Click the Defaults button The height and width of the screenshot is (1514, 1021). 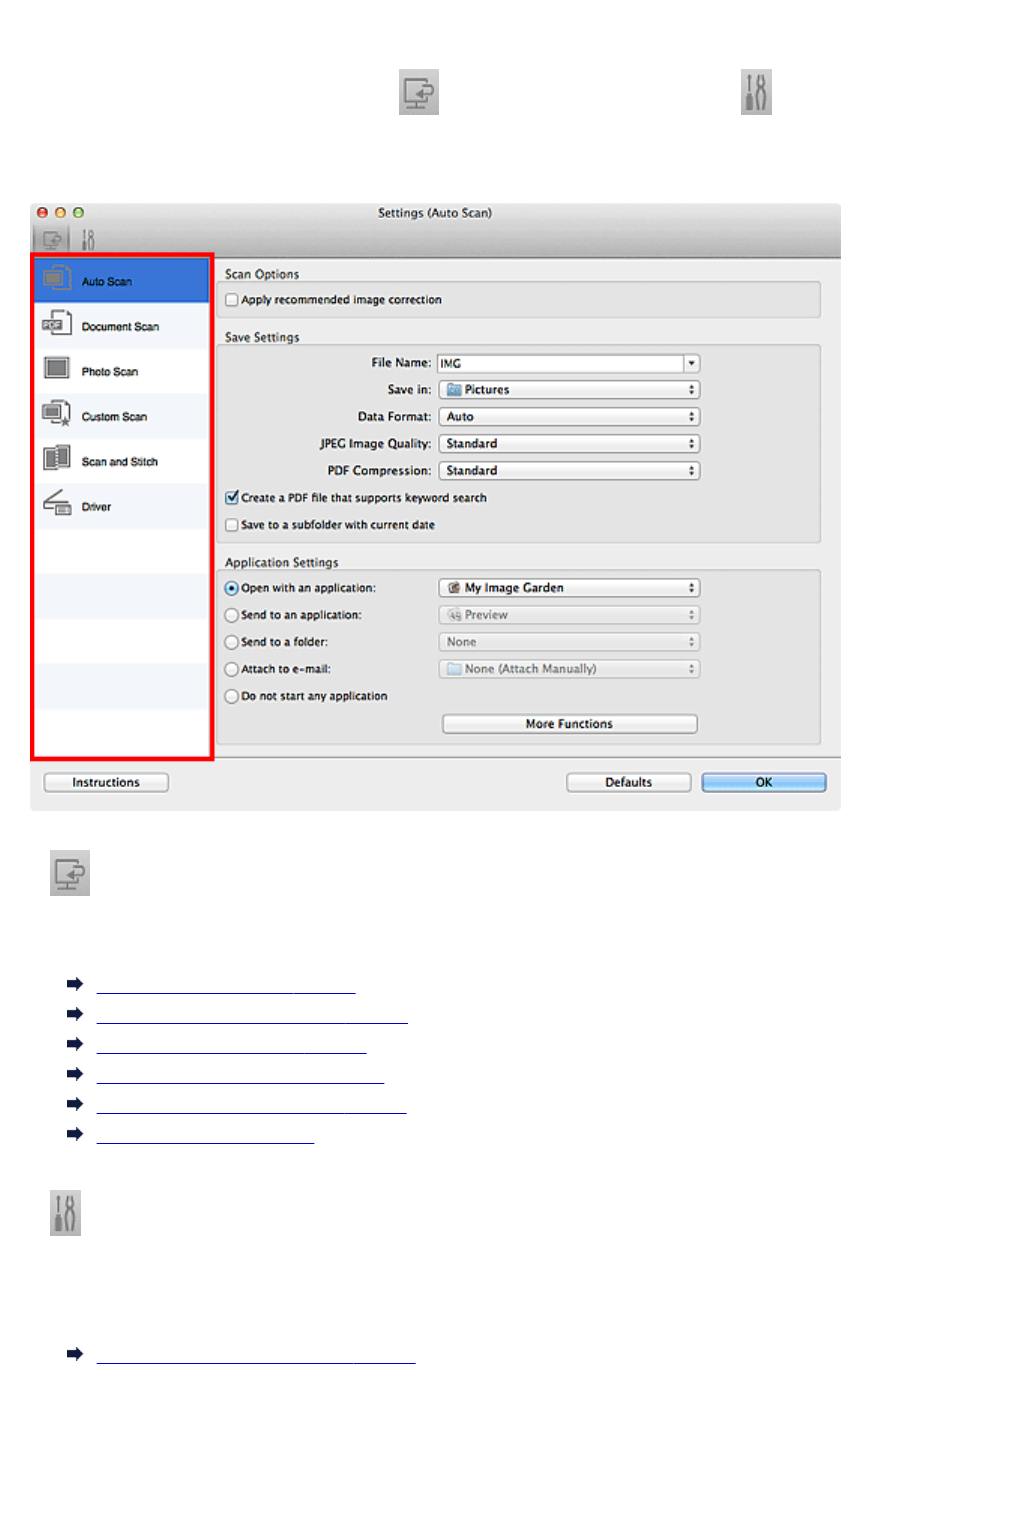pyautogui.click(x=629, y=783)
